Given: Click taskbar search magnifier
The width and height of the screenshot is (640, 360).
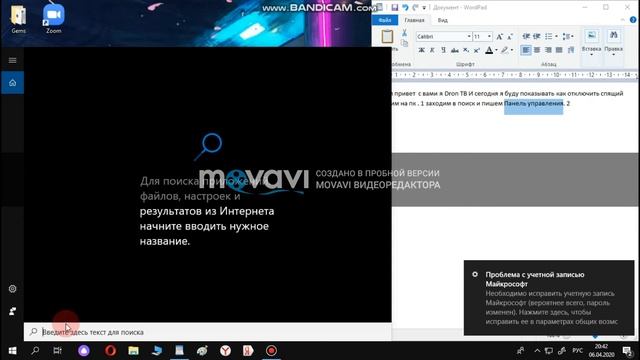Looking at the screenshot, I should (35, 351).
